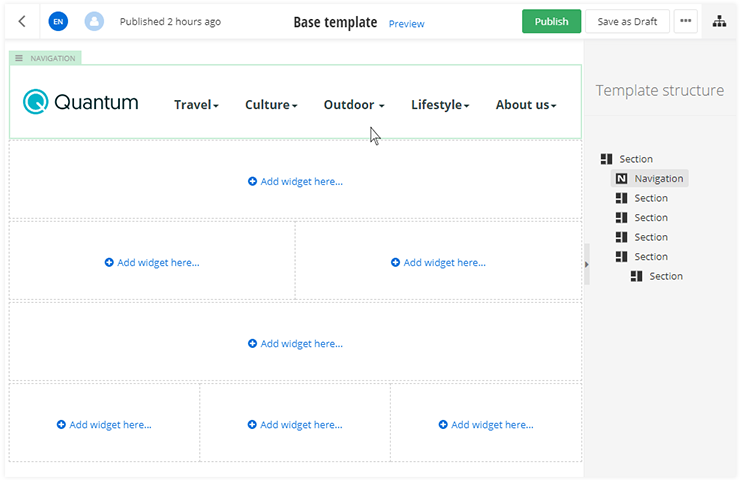
Task: Click the green Publish button
Action: pos(551,21)
